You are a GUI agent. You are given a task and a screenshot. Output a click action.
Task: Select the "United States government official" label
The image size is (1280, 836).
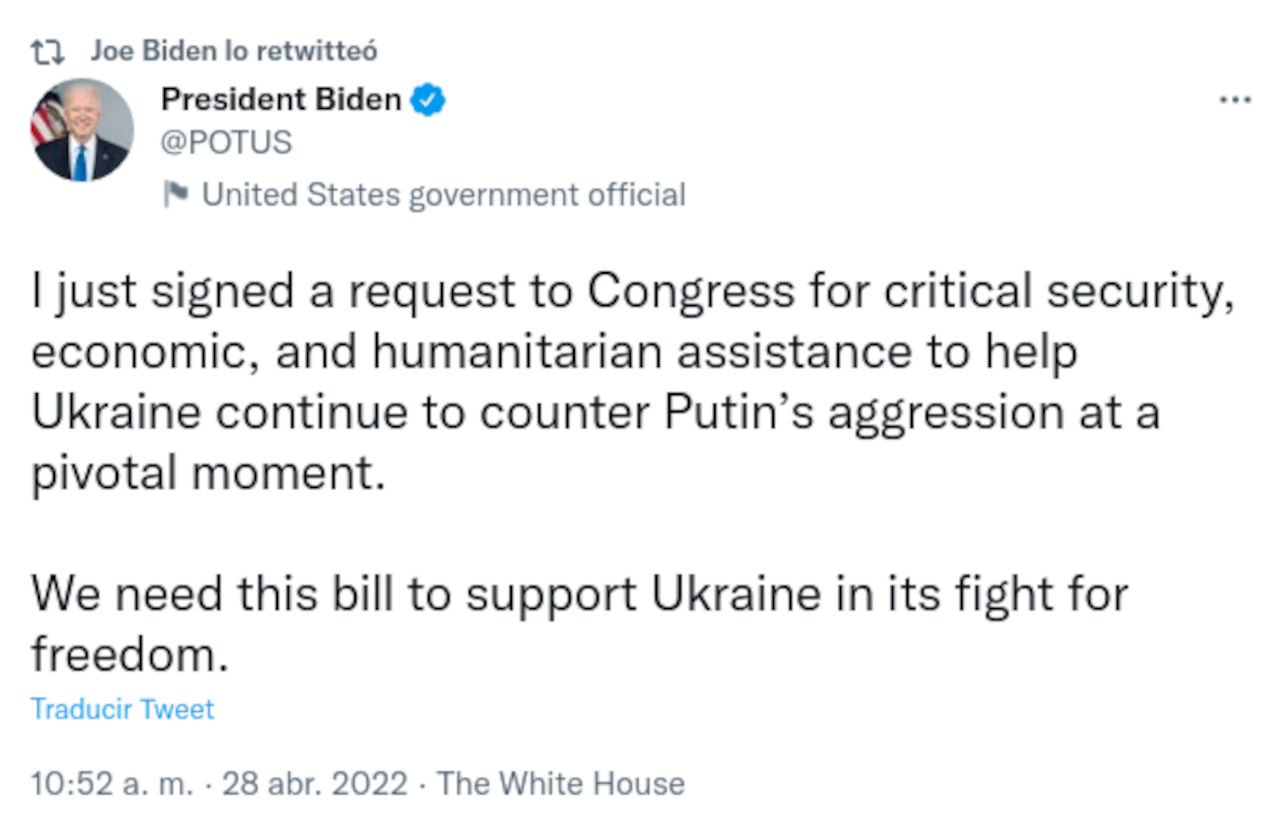[444, 194]
